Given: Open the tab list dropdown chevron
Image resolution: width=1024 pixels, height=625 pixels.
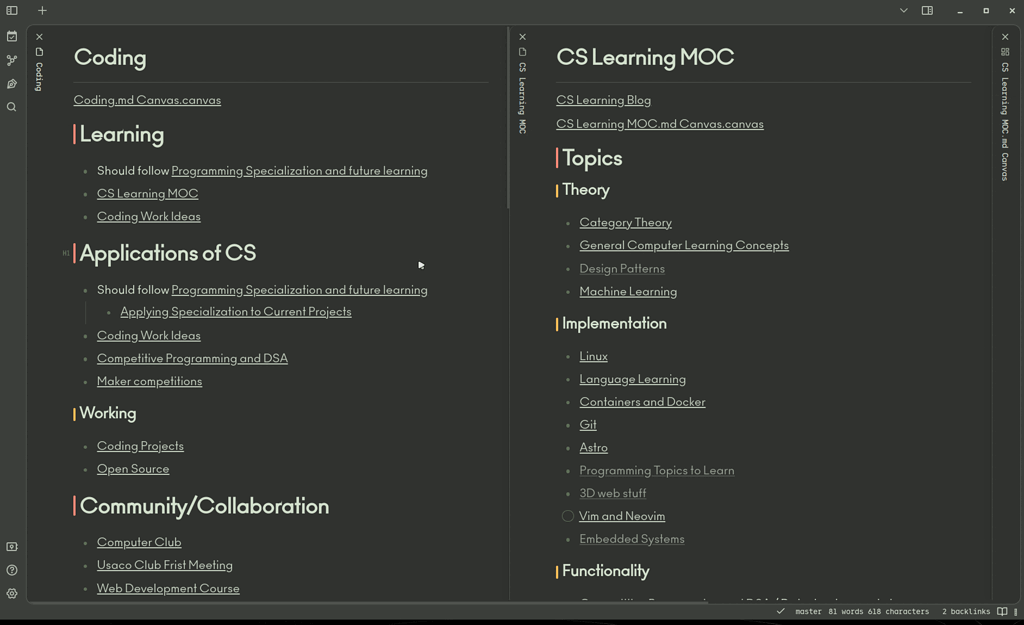Looking at the screenshot, I should point(903,10).
